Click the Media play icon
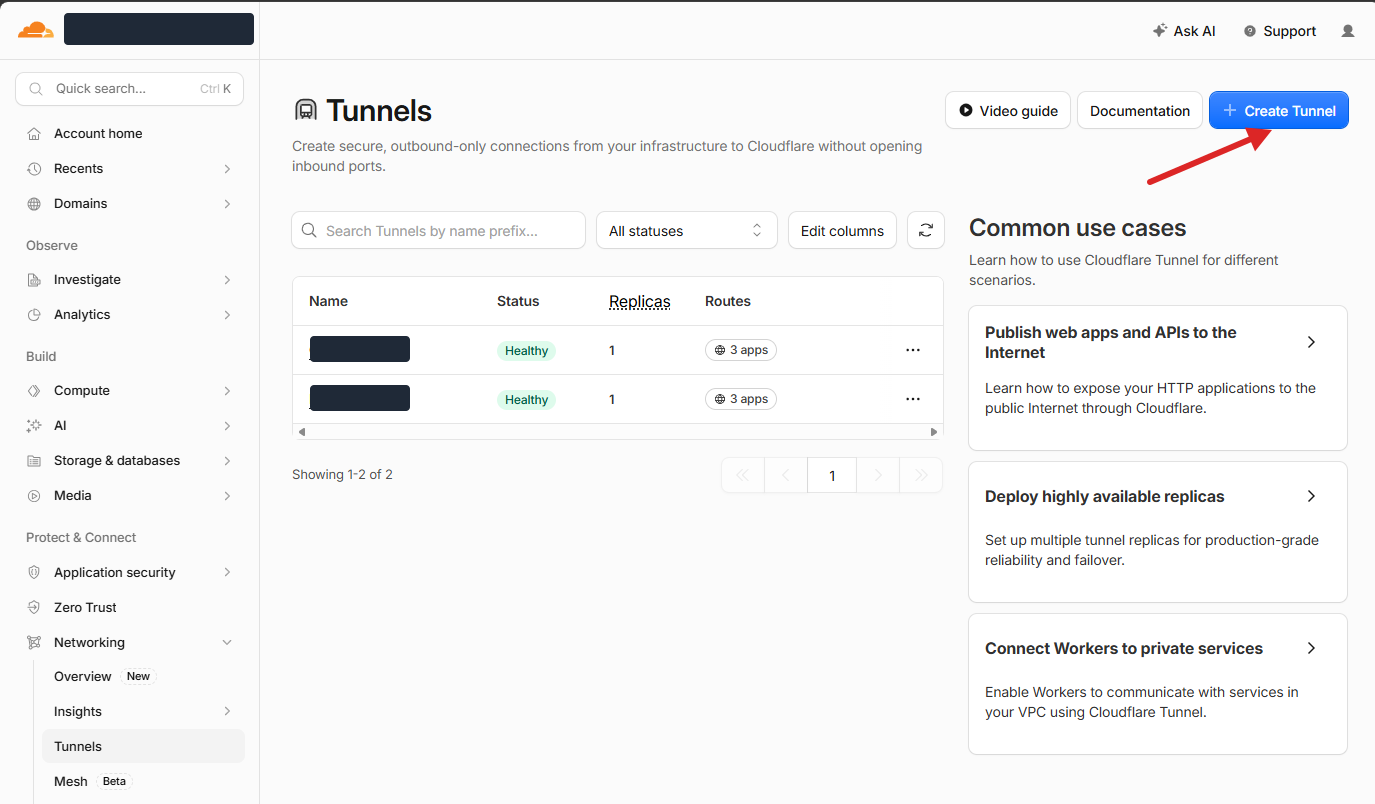Viewport: 1375px width, 804px height. (34, 496)
